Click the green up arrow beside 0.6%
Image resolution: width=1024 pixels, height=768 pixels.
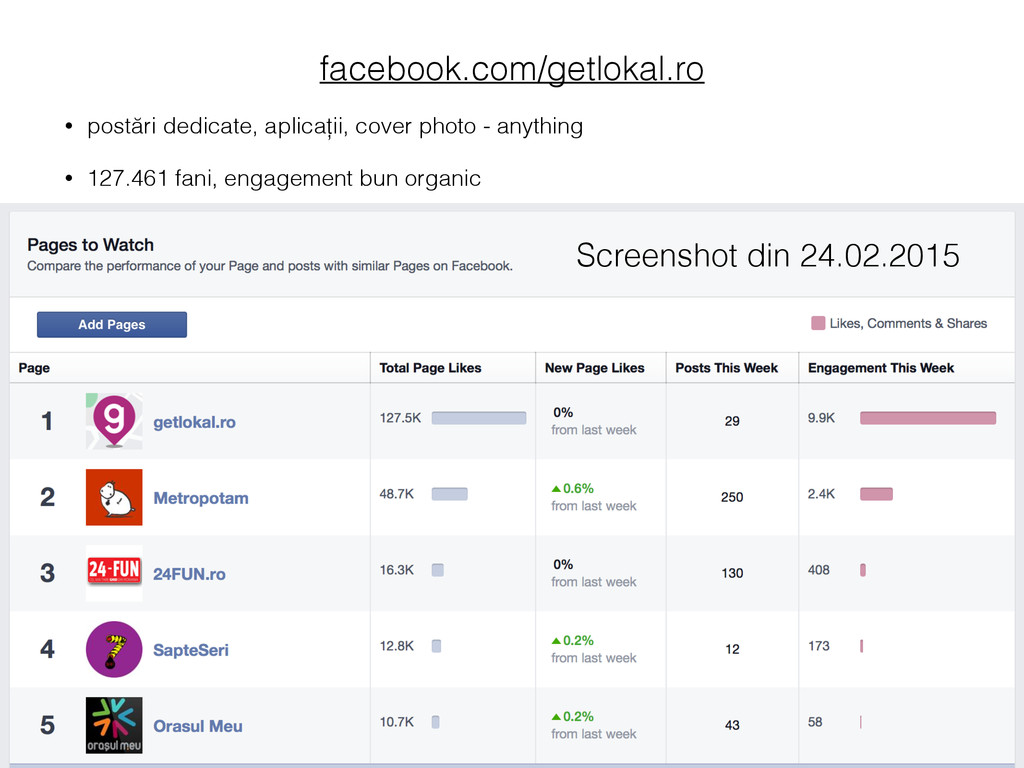pyautogui.click(x=556, y=488)
